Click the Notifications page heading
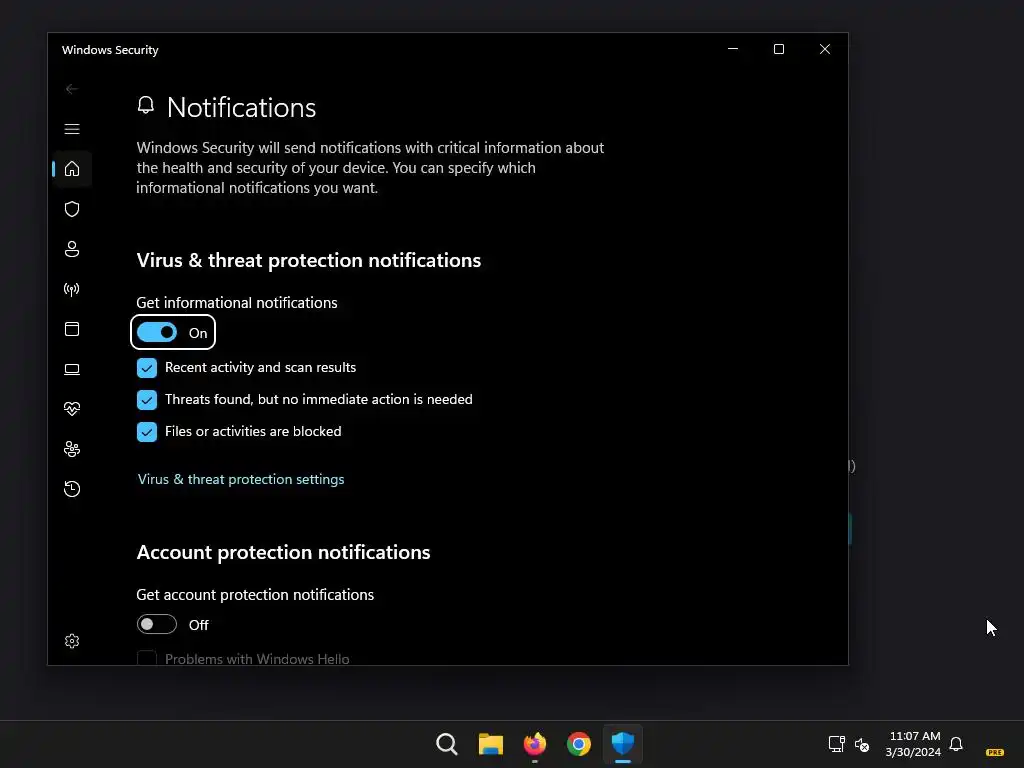The image size is (1024, 768). point(241,108)
